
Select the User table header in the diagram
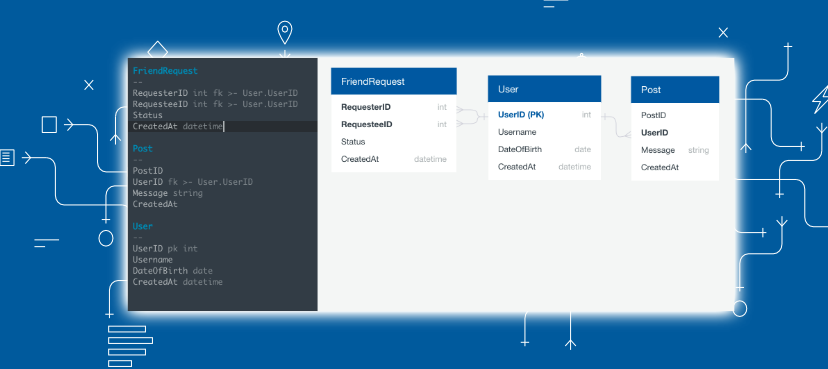544,89
